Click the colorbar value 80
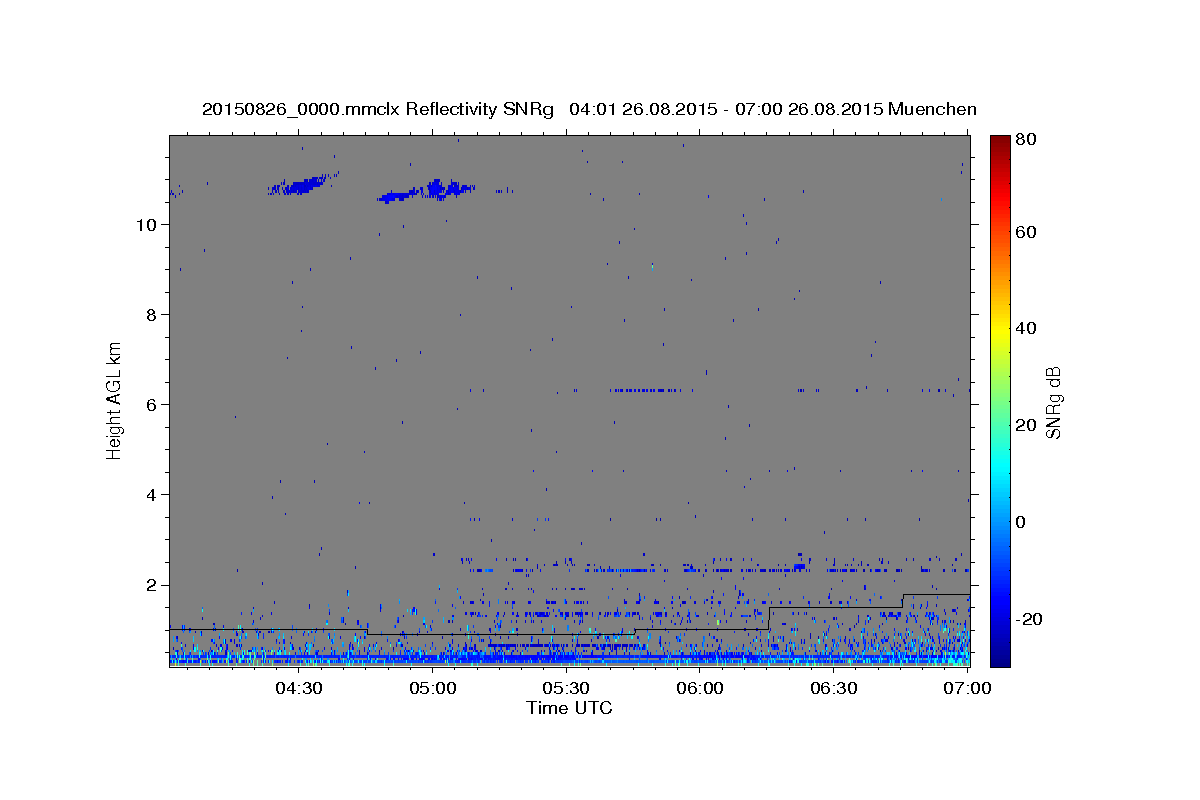The image size is (1200, 800). click(1028, 140)
